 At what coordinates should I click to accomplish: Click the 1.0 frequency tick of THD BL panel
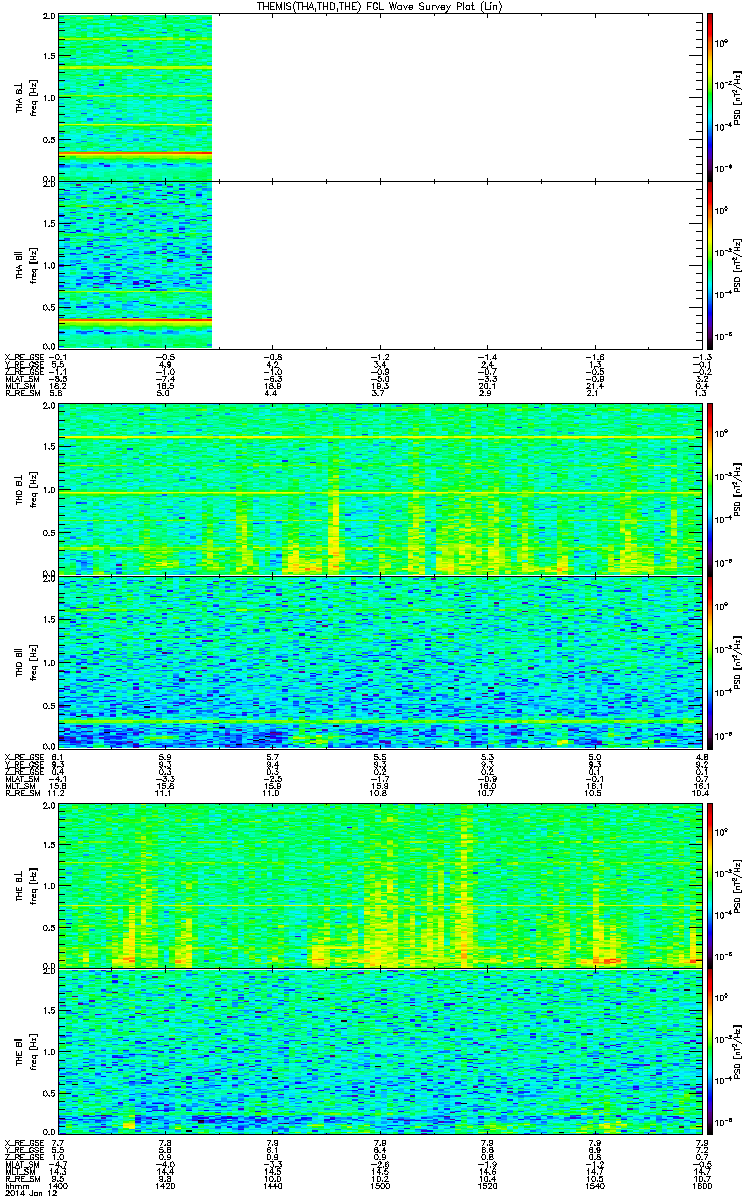[x=49, y=490]
